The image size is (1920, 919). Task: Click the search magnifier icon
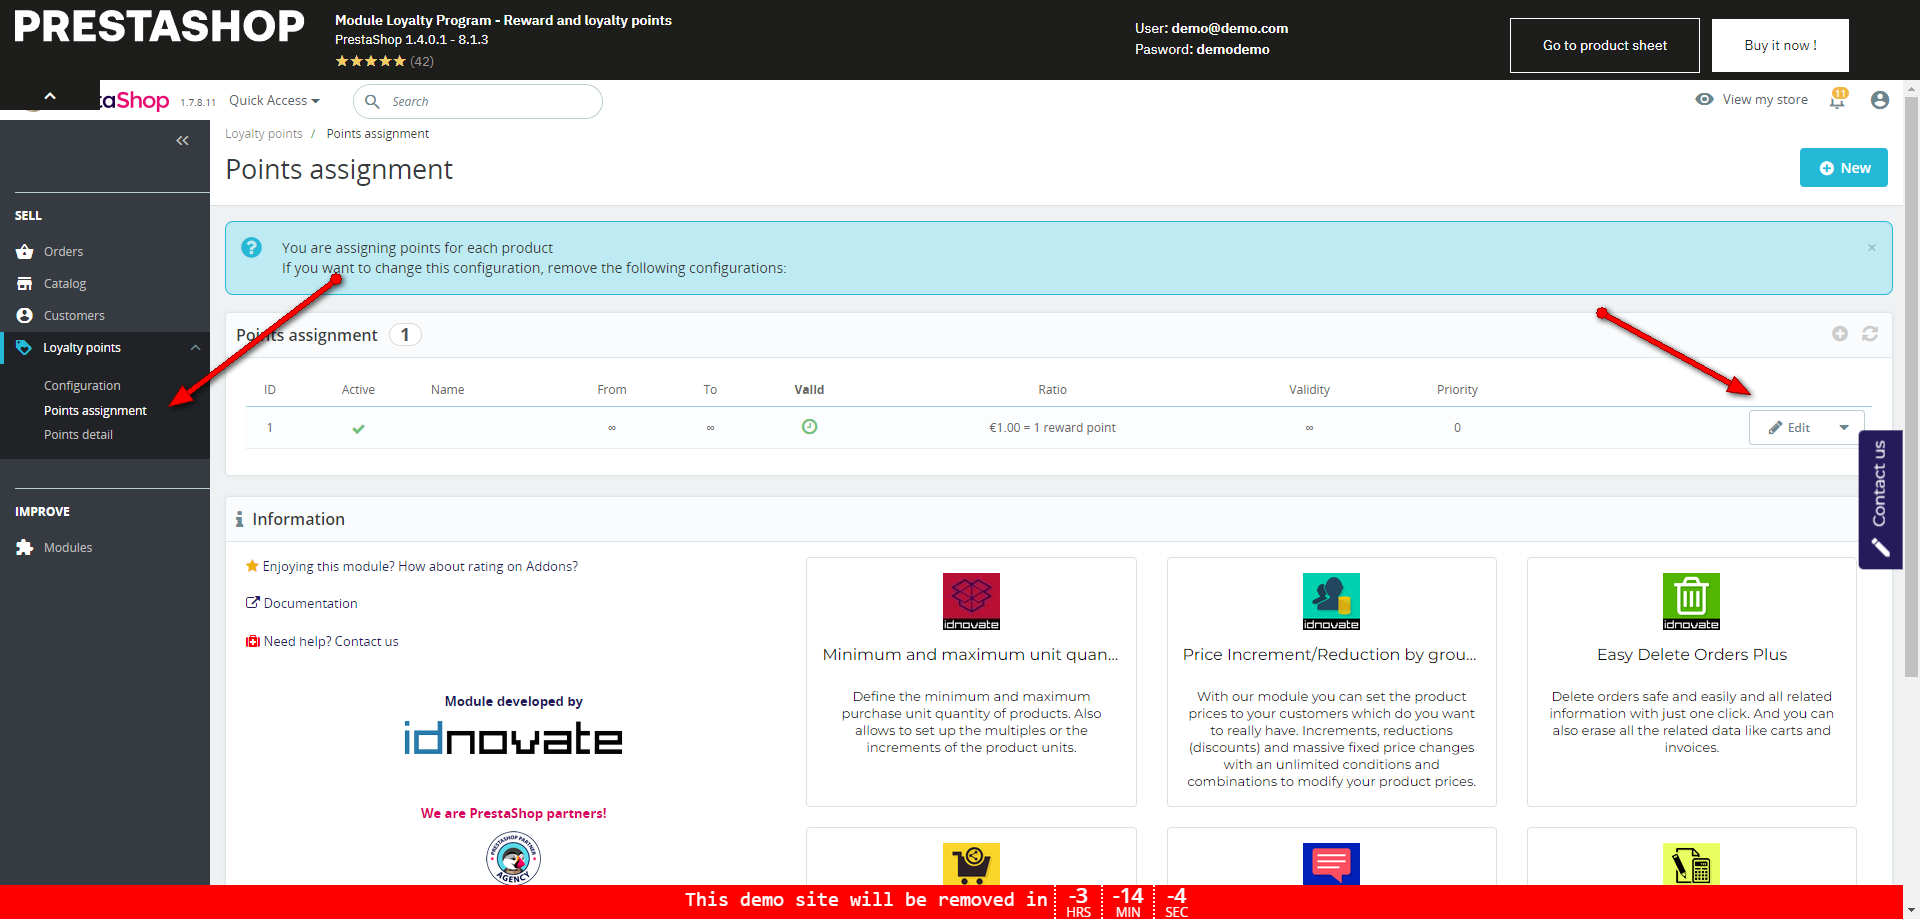coord(372,101)
